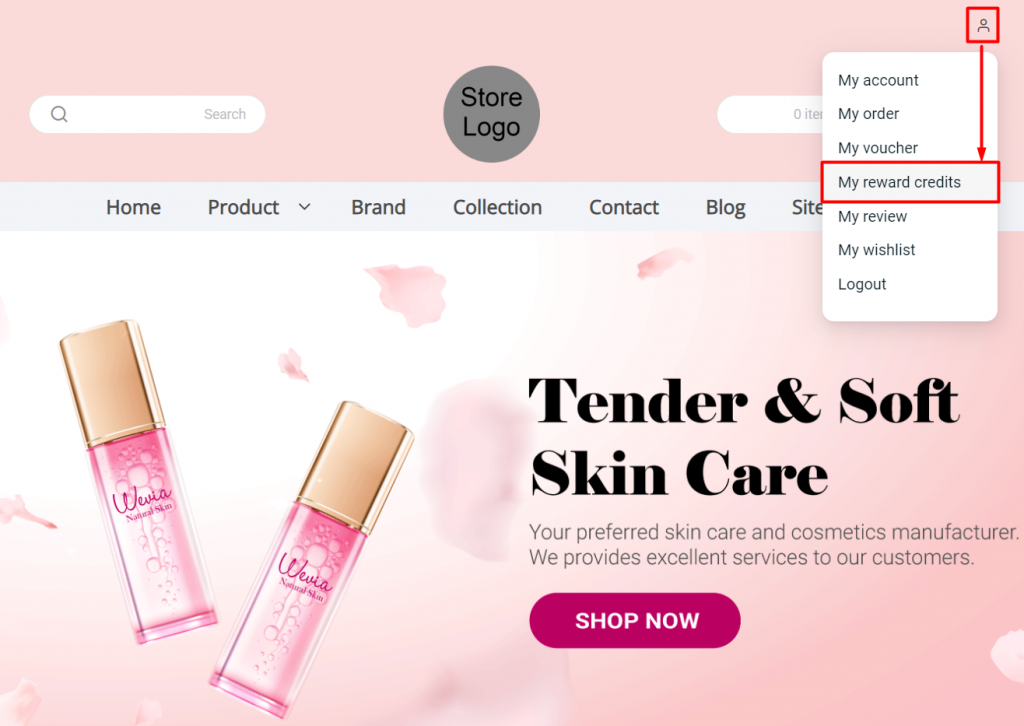Go to the Home page link

pyautogui.click(x=133, y=207)
